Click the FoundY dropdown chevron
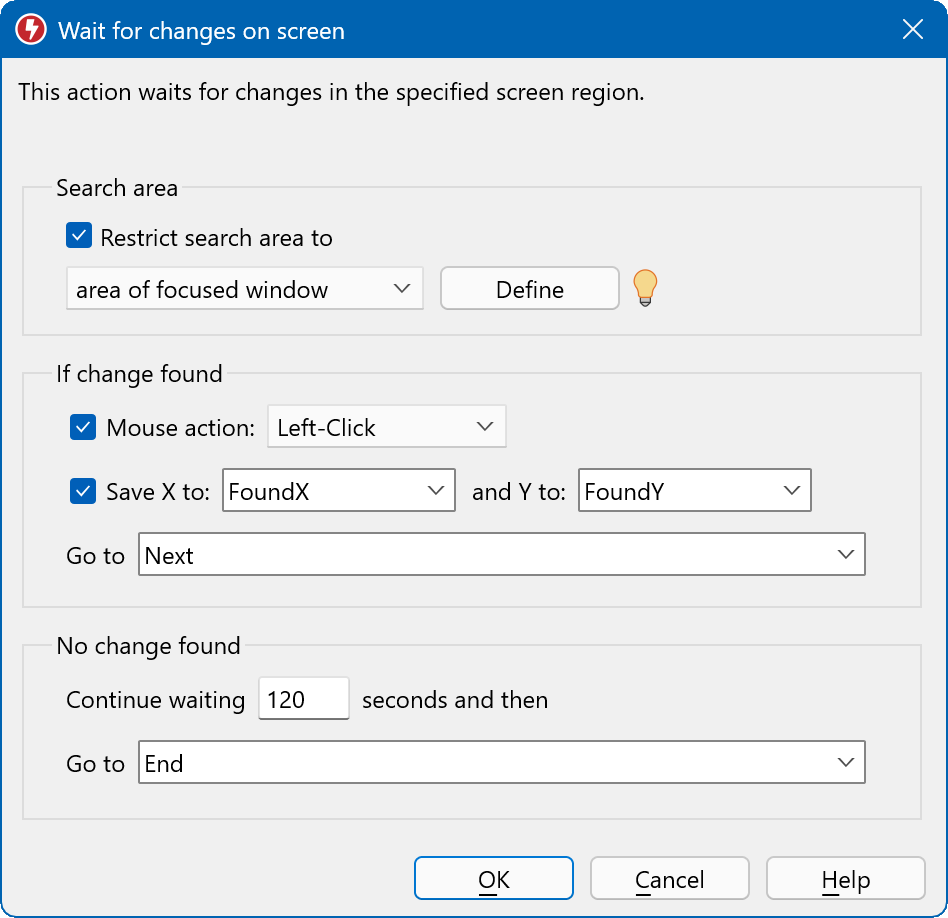The width and height of the screenshot is (948, 918). pos(791,491)
